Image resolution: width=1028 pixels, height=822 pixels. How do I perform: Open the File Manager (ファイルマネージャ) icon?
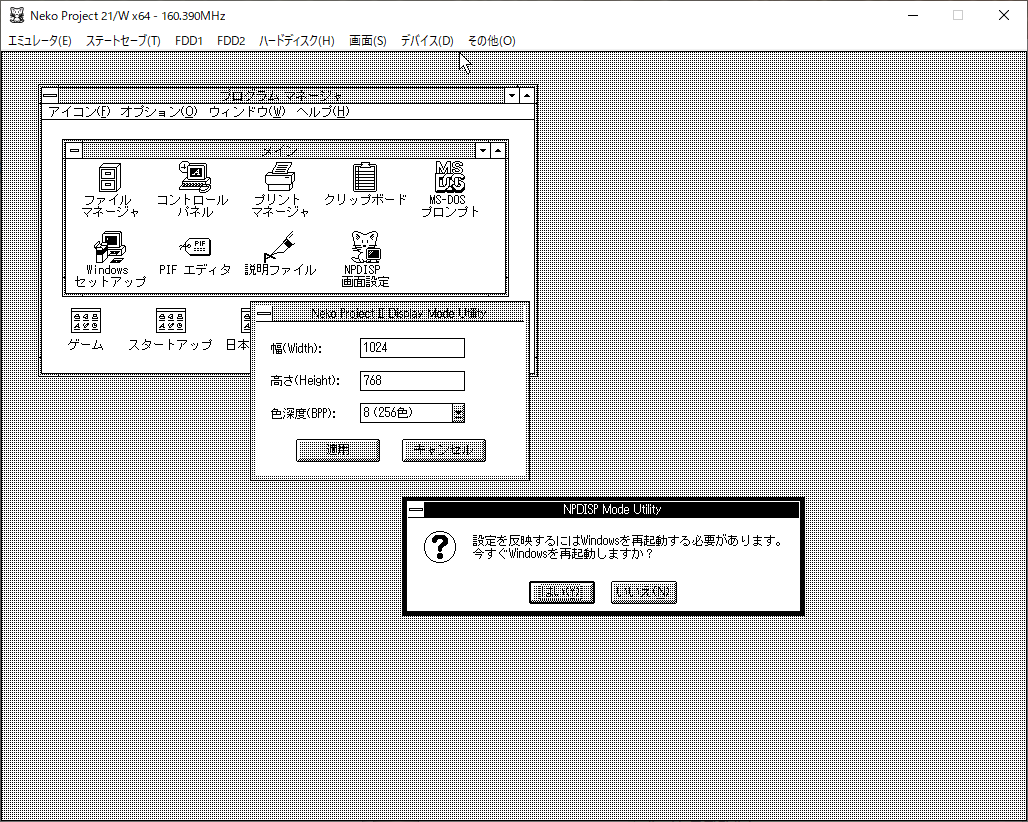pos(109,178)
